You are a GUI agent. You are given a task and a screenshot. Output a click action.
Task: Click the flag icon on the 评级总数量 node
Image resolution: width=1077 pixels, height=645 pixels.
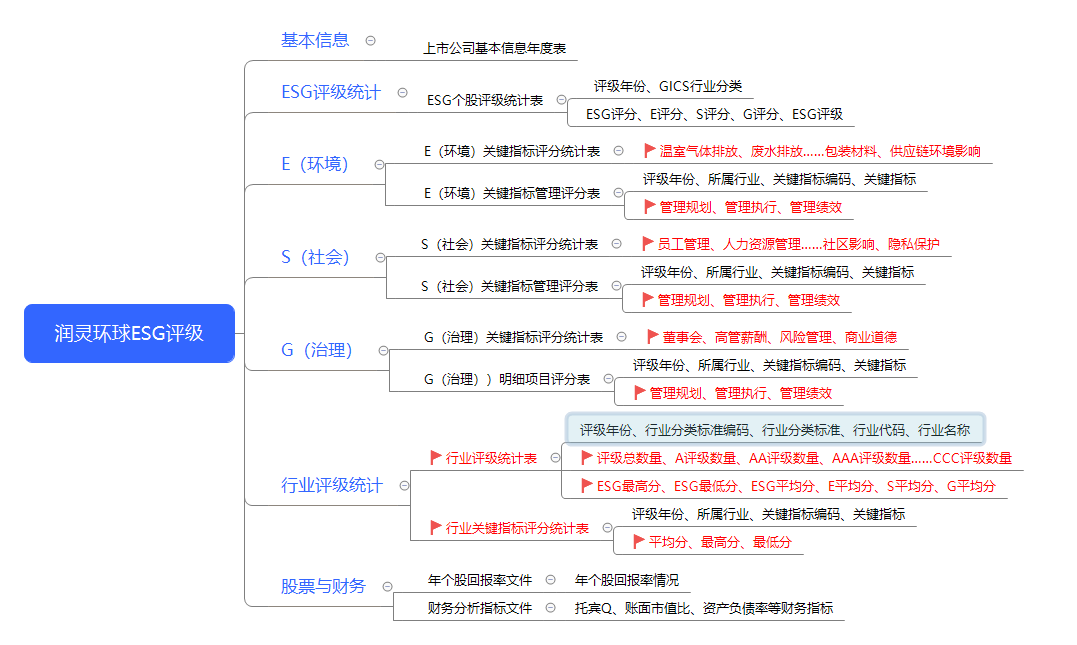coord(585,458)
